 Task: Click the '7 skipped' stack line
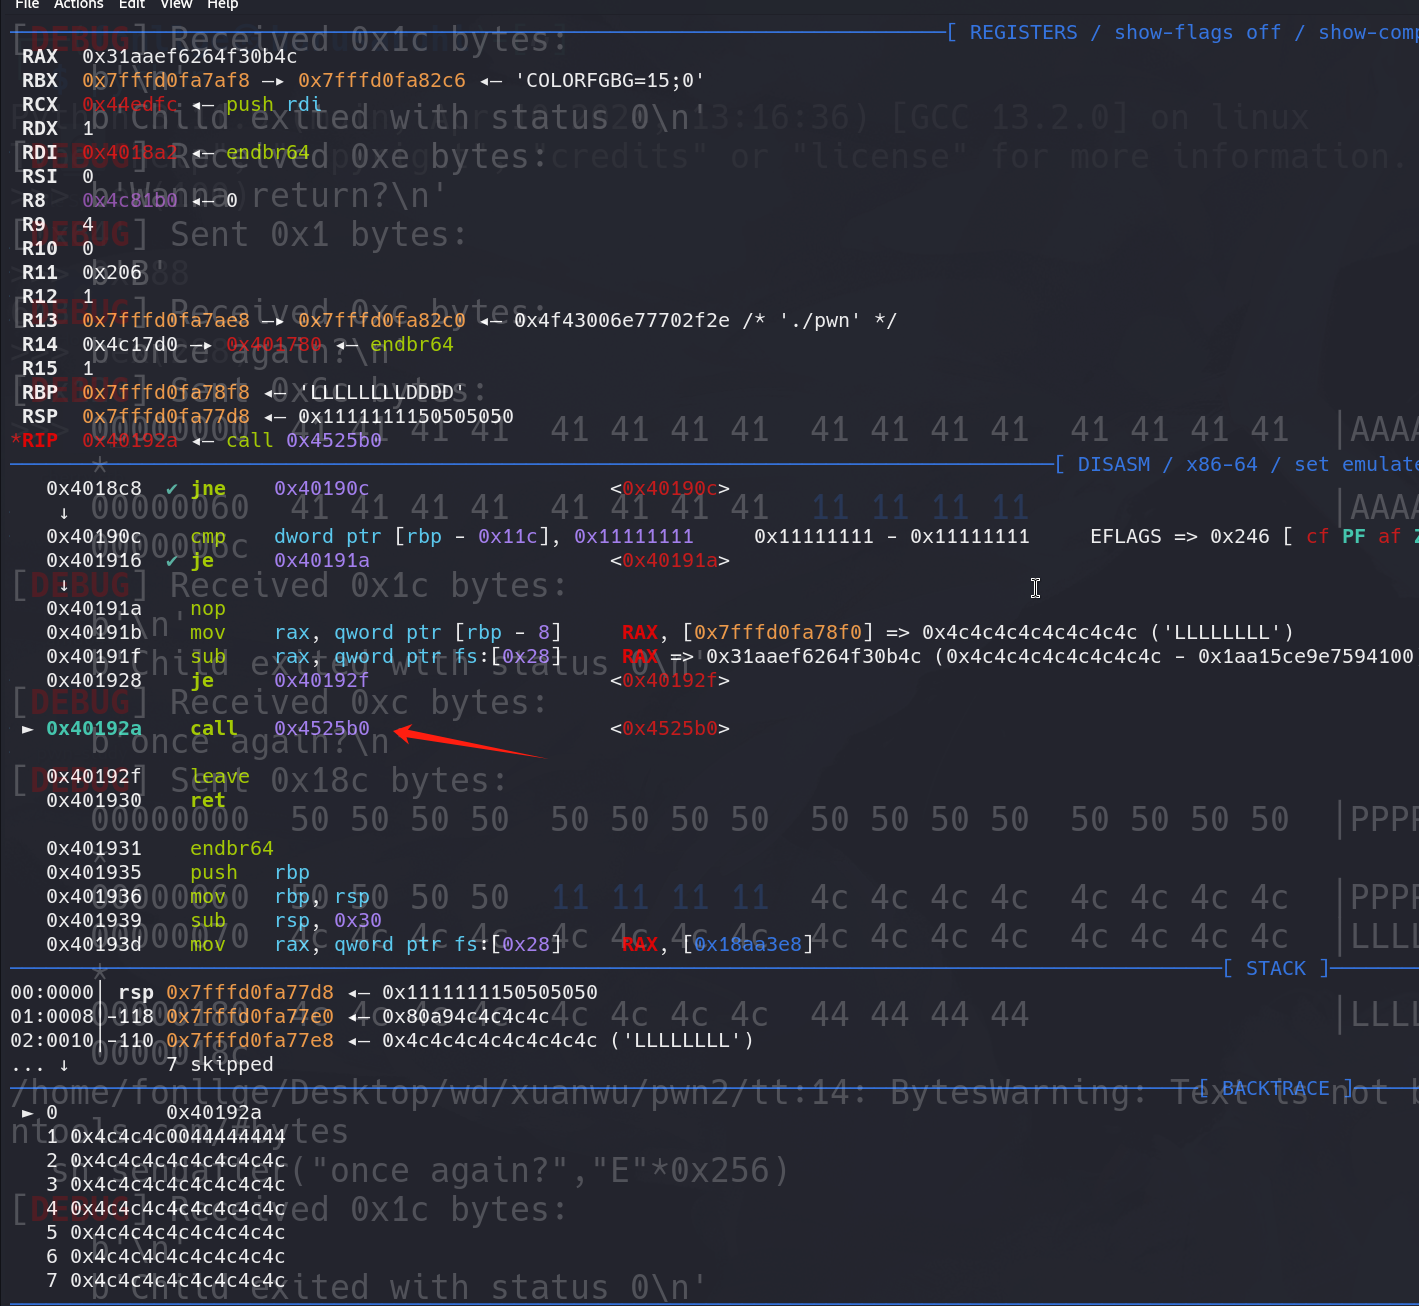(220, 1064)
